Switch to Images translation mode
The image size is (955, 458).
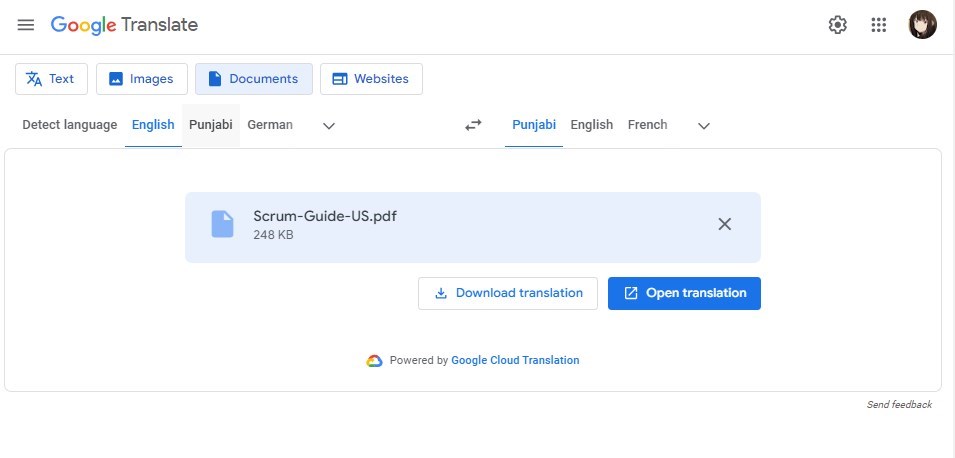pyautogui.click(x=142, y=79)
